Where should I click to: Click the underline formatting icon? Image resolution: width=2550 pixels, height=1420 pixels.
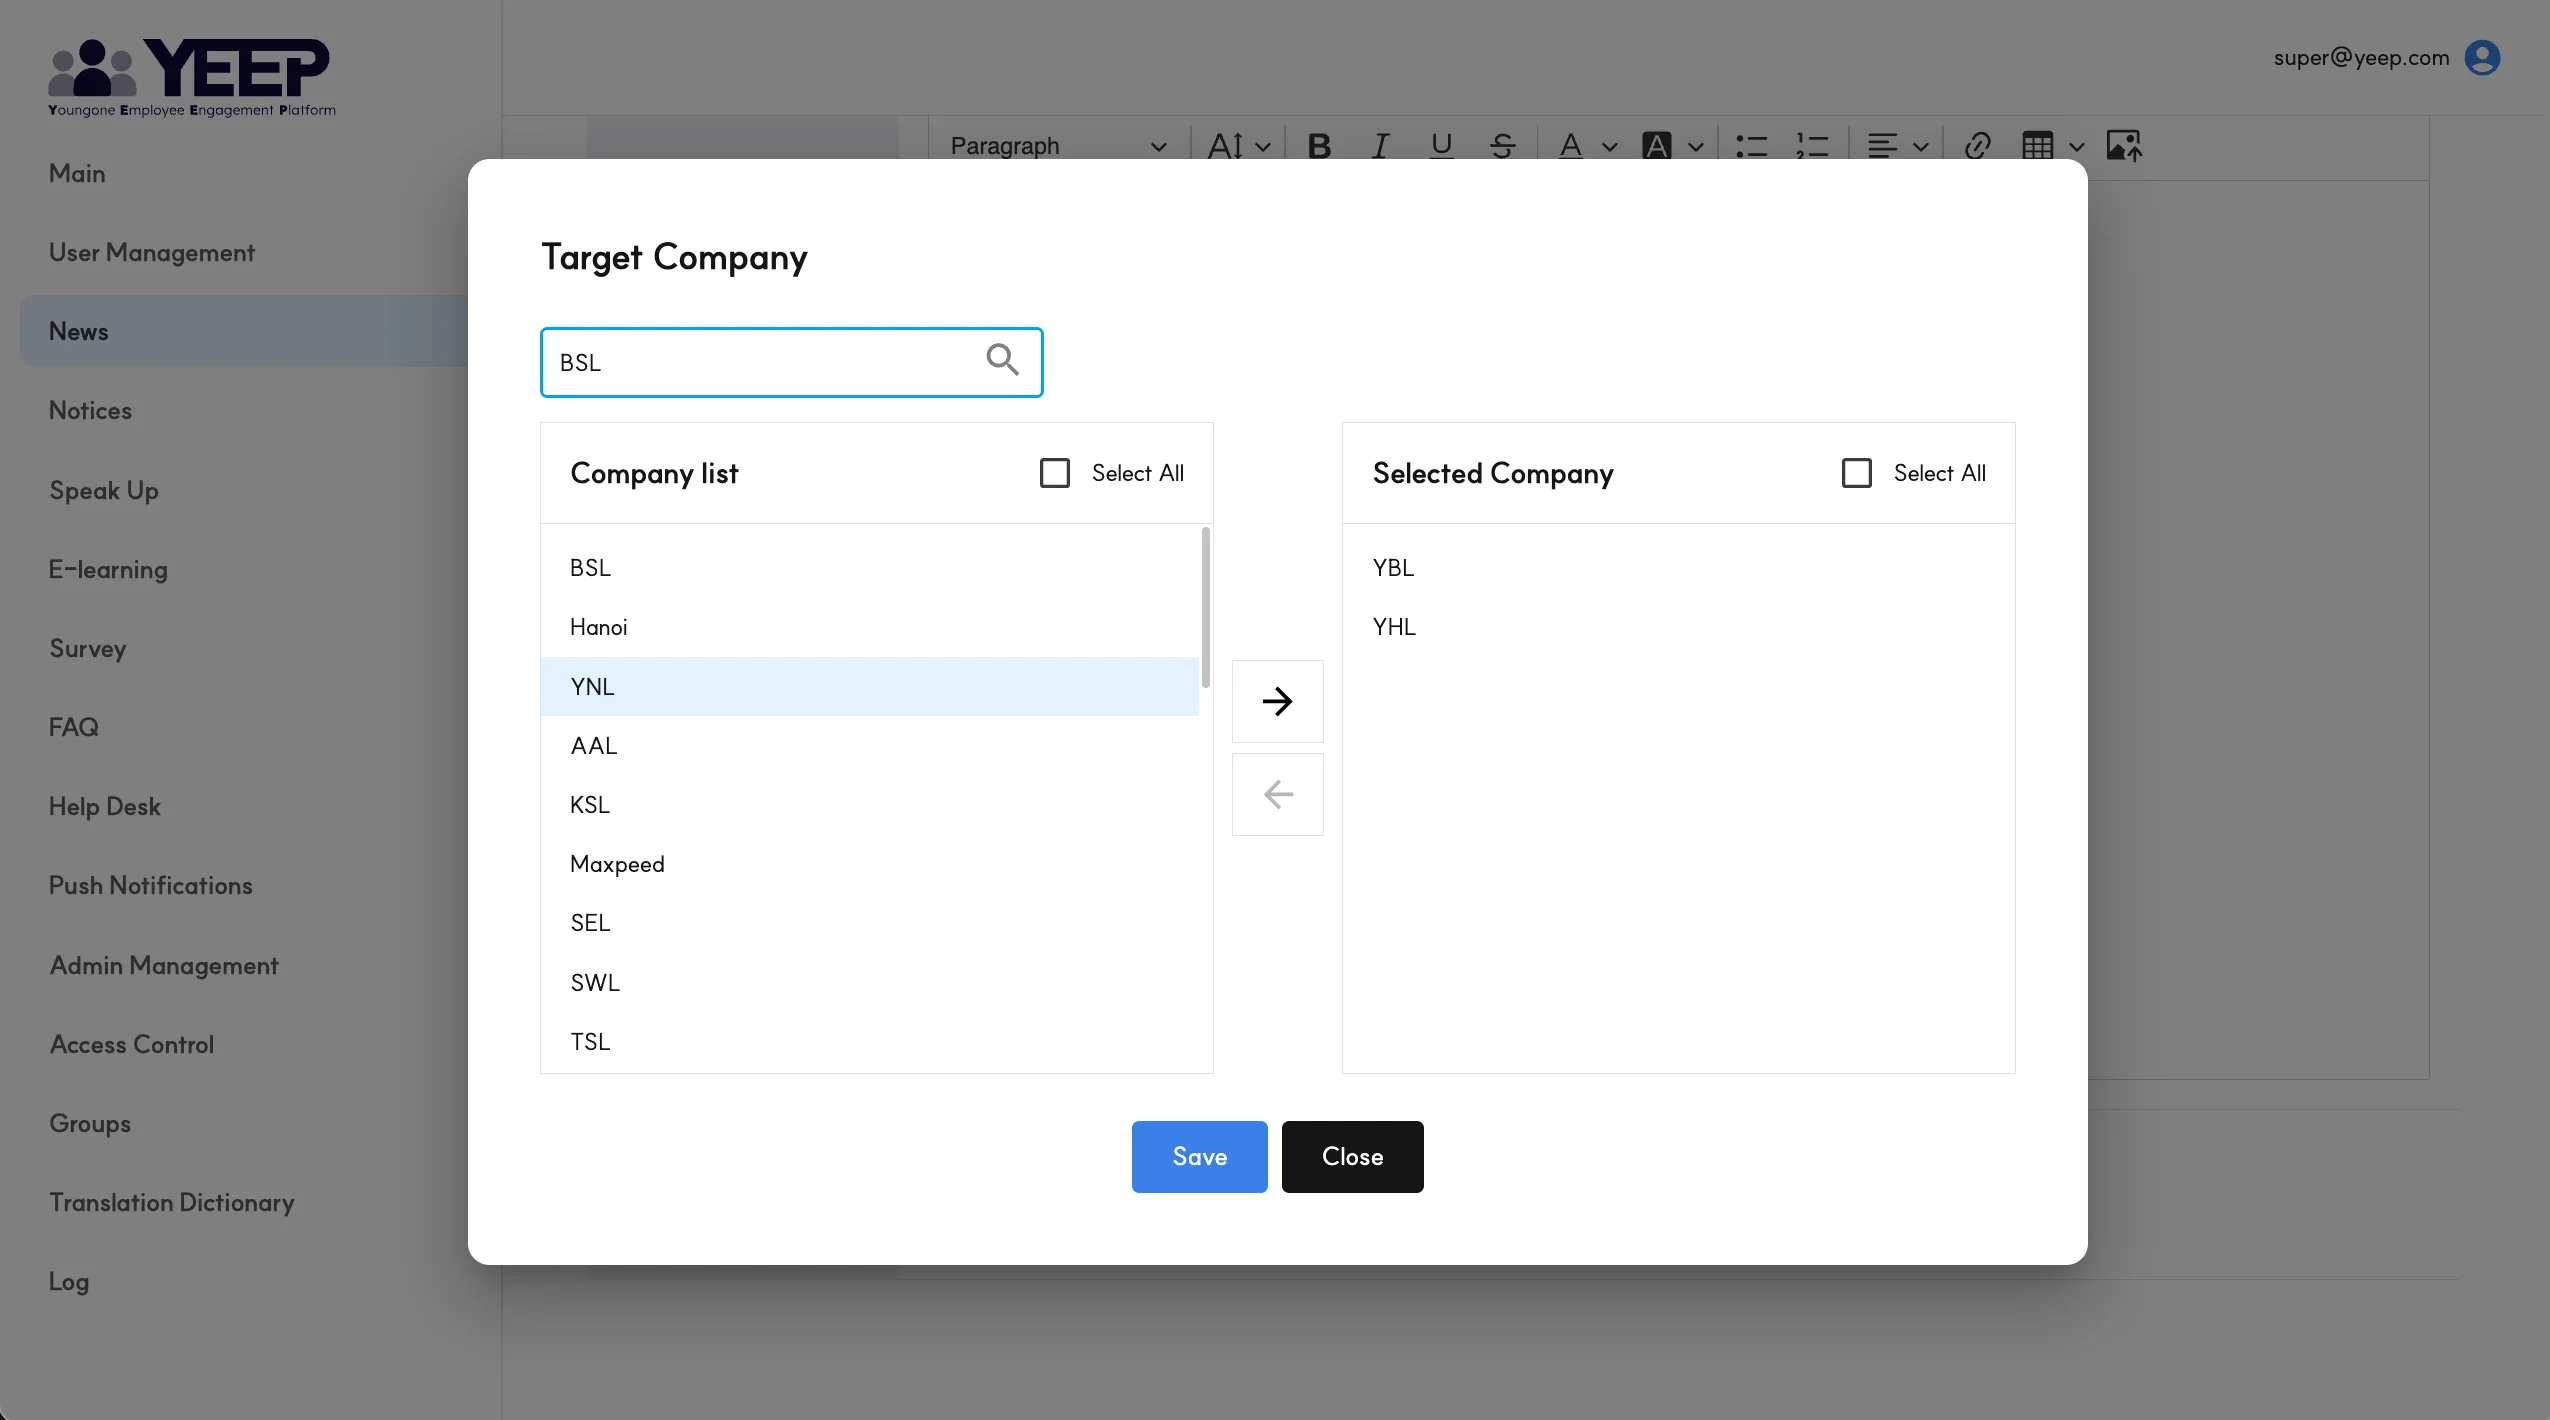(1441, 146)
